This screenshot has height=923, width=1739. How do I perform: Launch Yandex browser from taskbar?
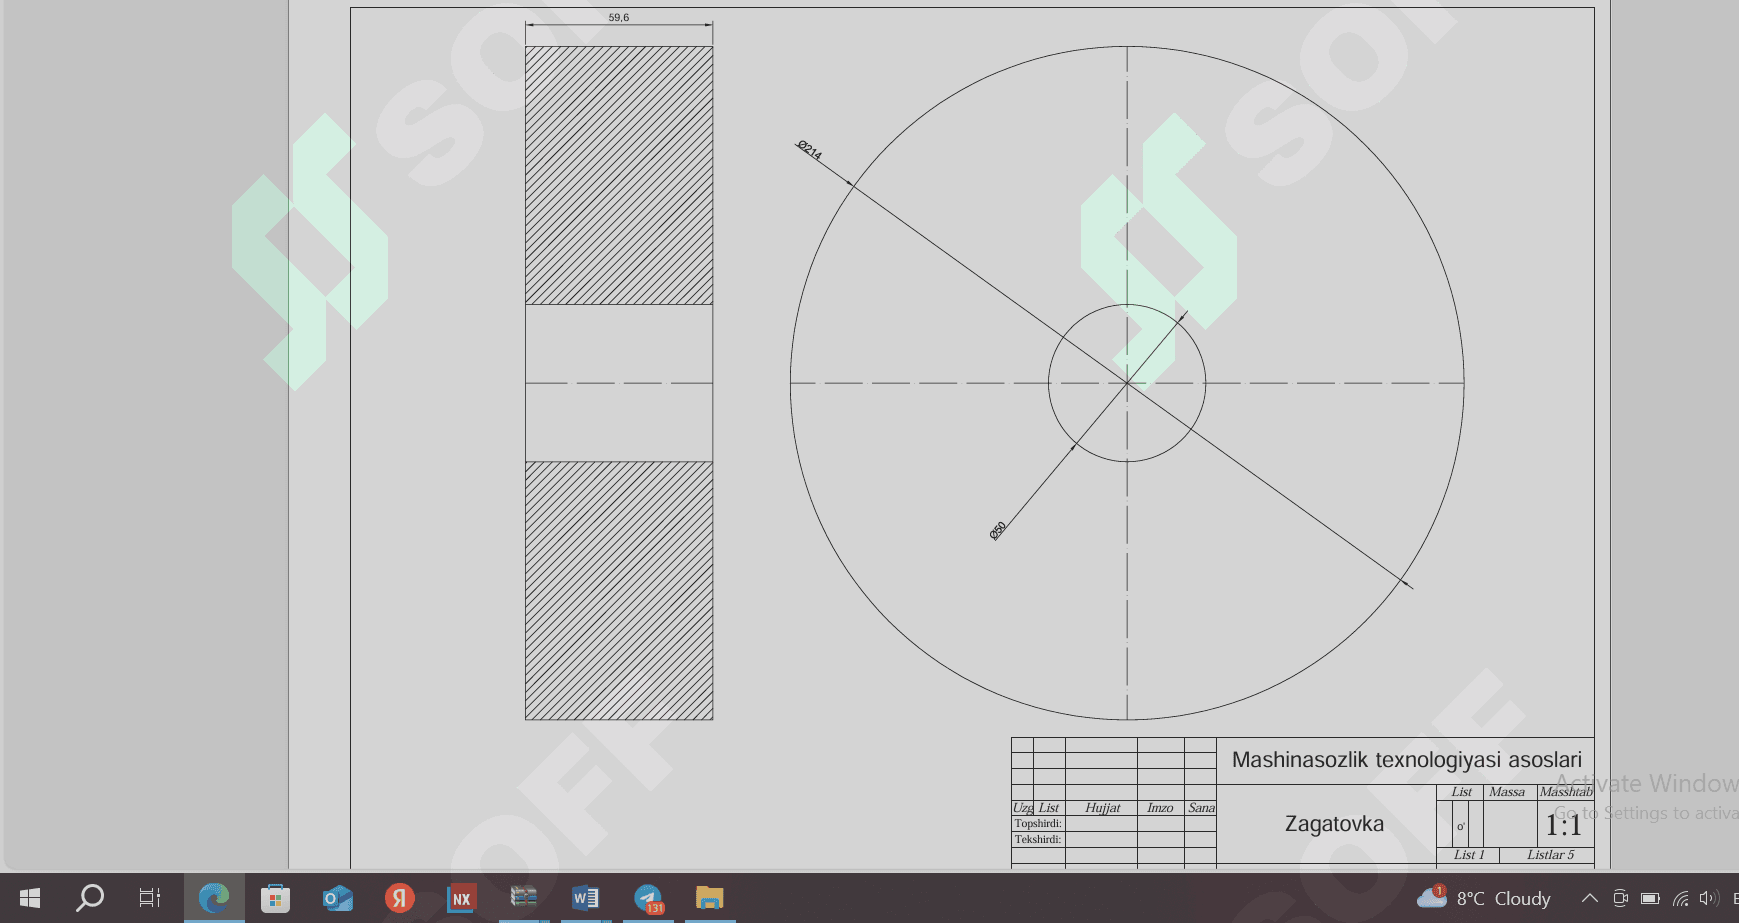399,898
